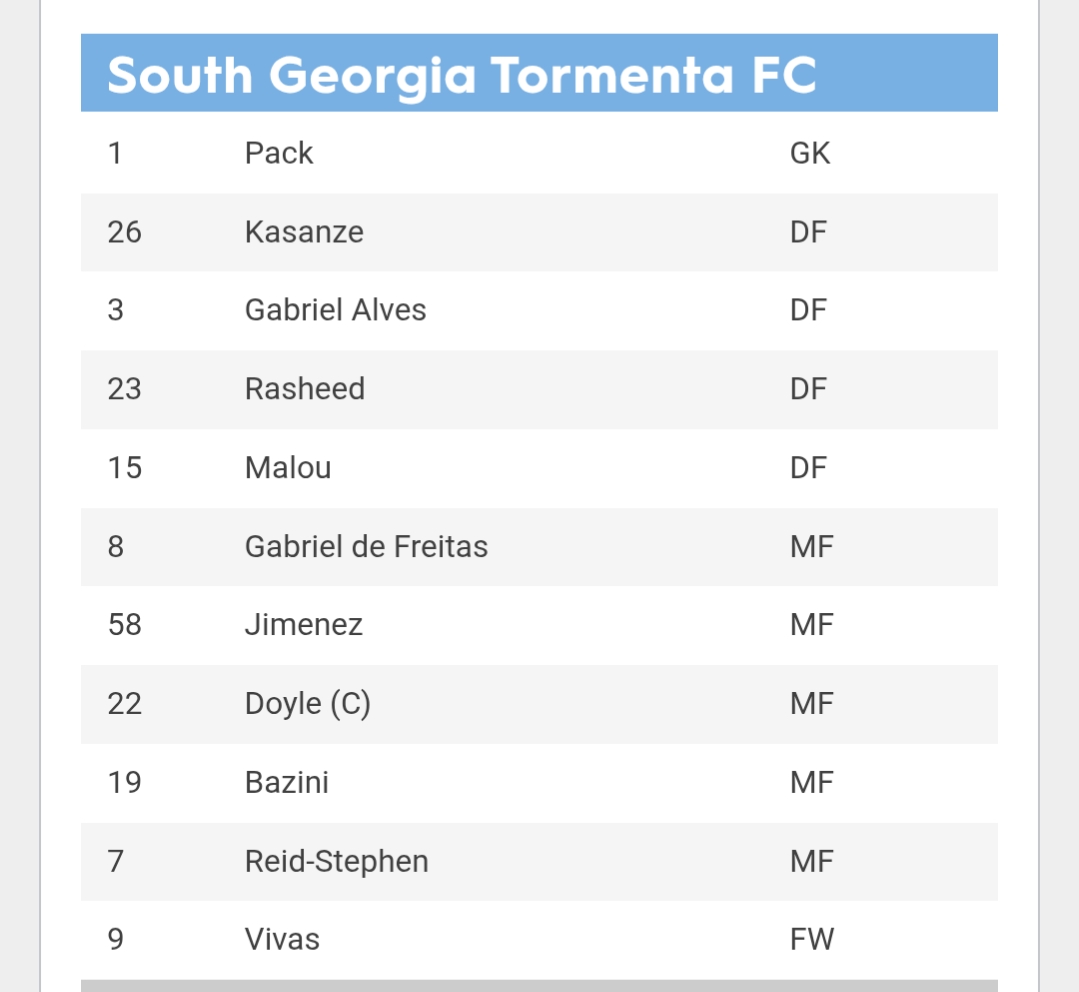Select Malou in the lineup table
Image resolution: width=1079 pixels, height=992 pixels.
(288, 467)
